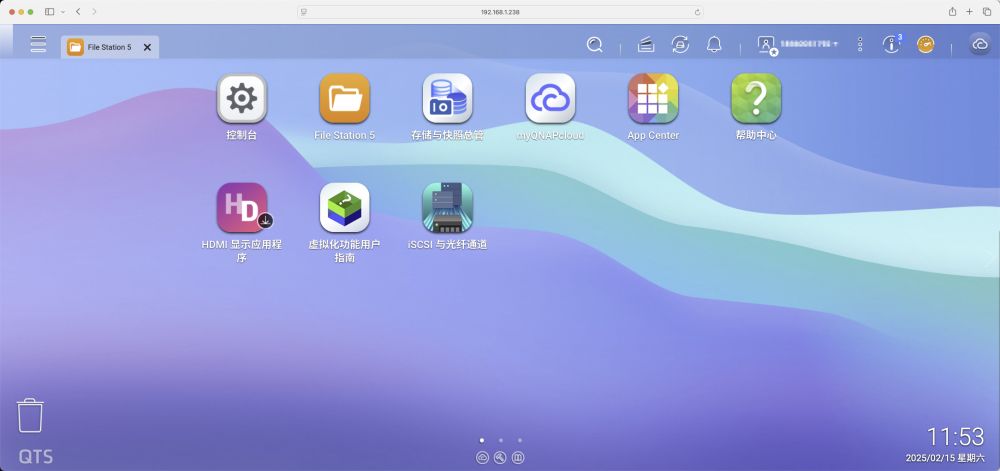Toggle the Safari sidebar button
The image size is (1000, 471).
point(50,11)
